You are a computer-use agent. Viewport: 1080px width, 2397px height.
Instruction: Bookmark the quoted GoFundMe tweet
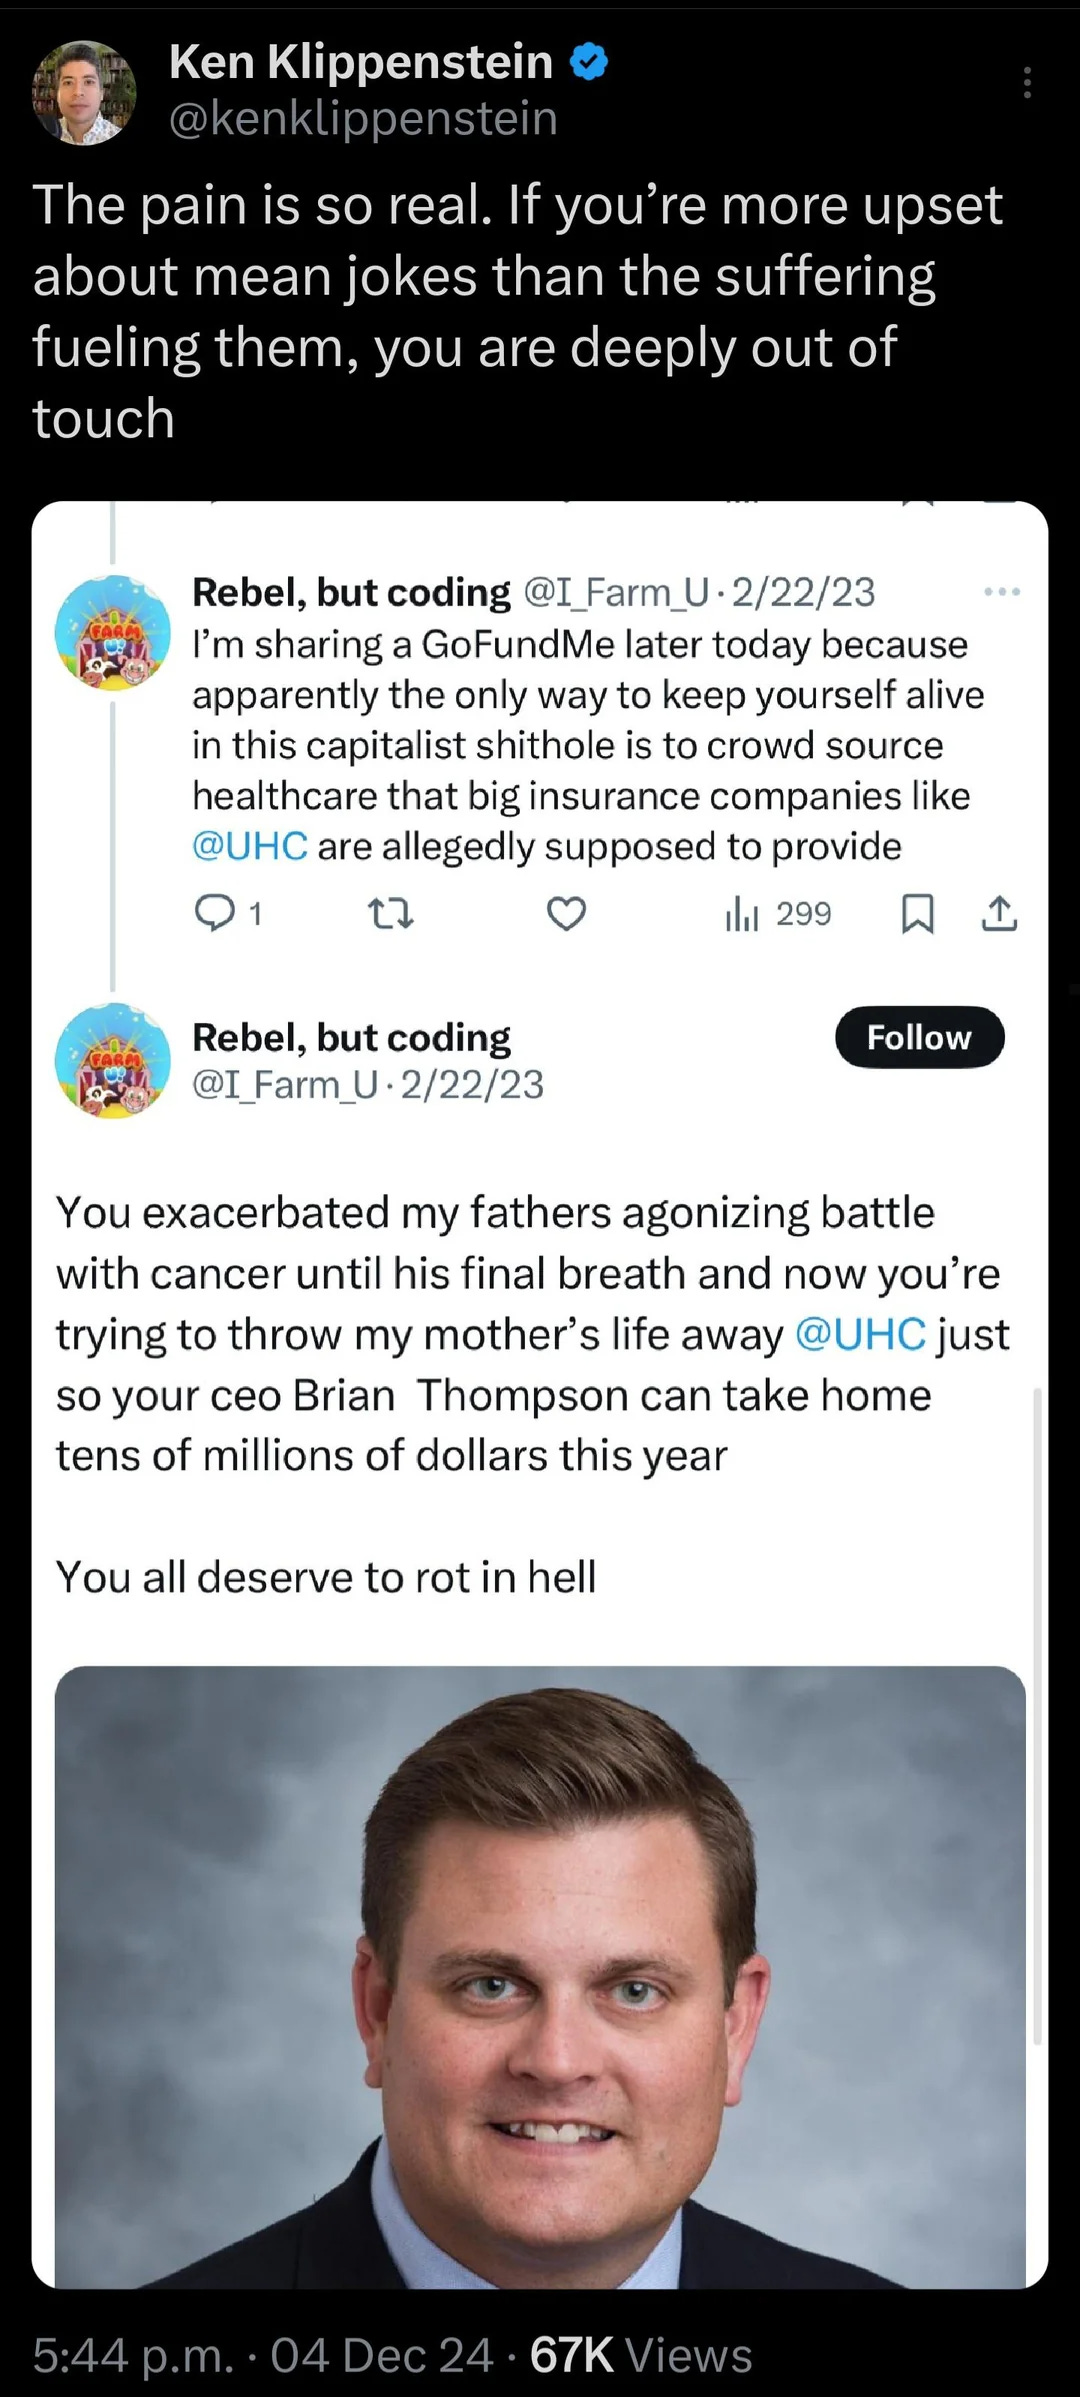tap(917, 913)
